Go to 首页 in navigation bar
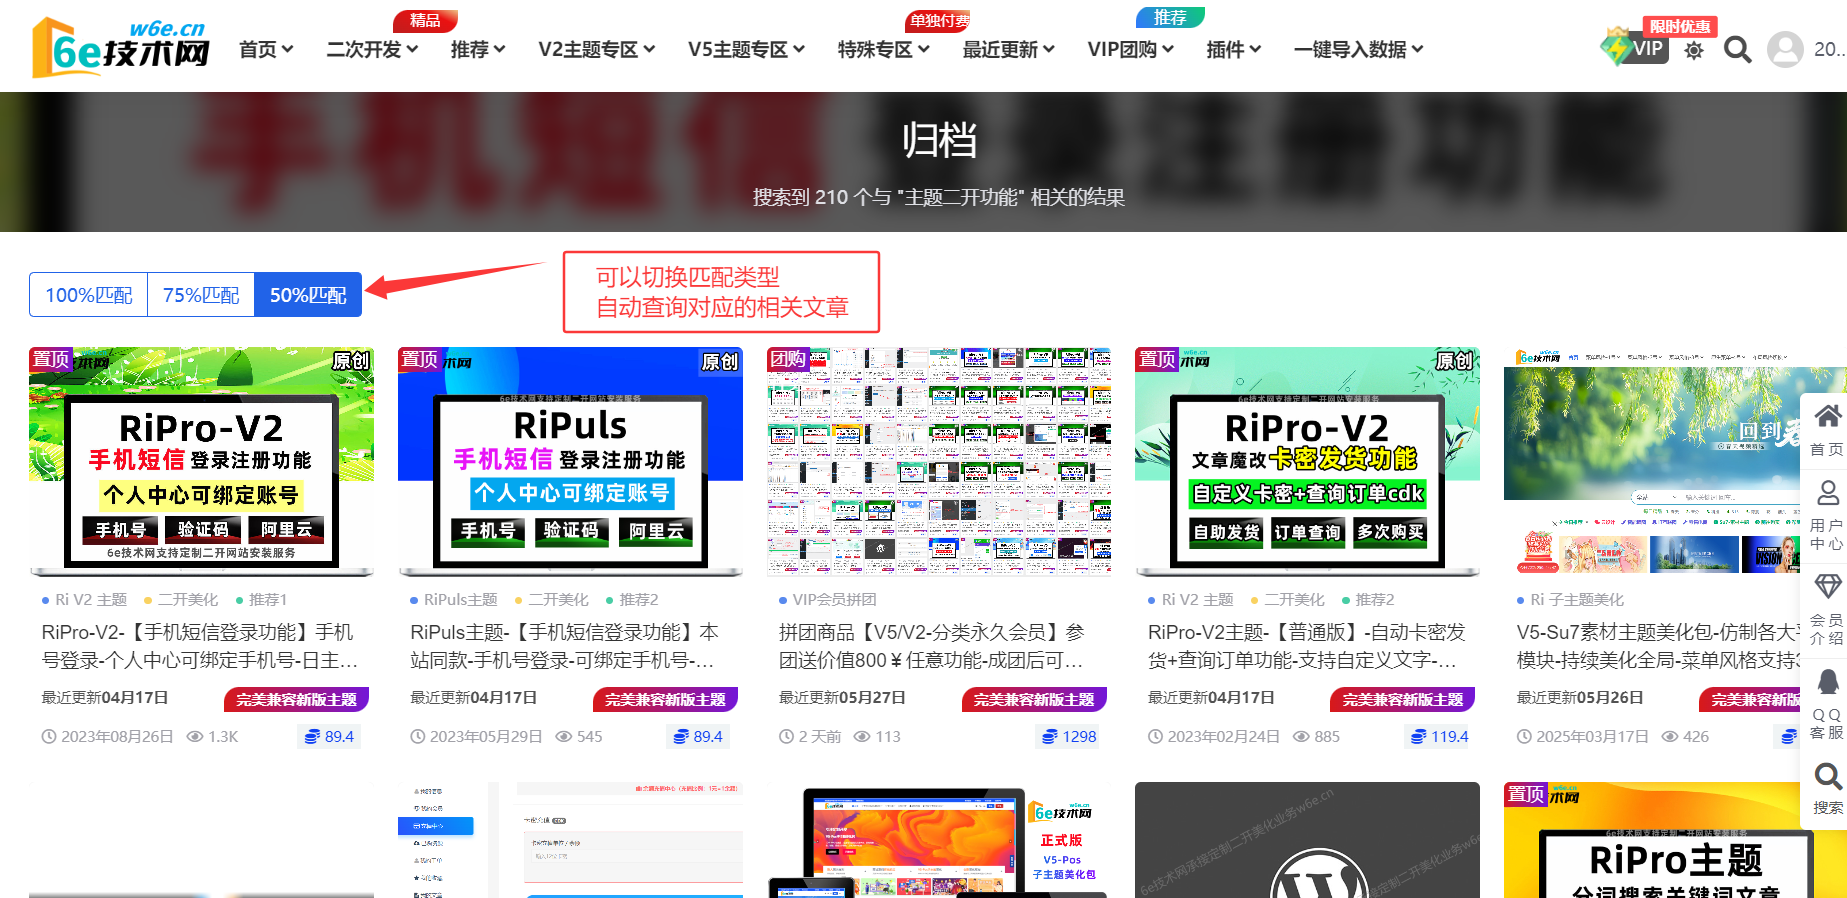 [265, 49]
